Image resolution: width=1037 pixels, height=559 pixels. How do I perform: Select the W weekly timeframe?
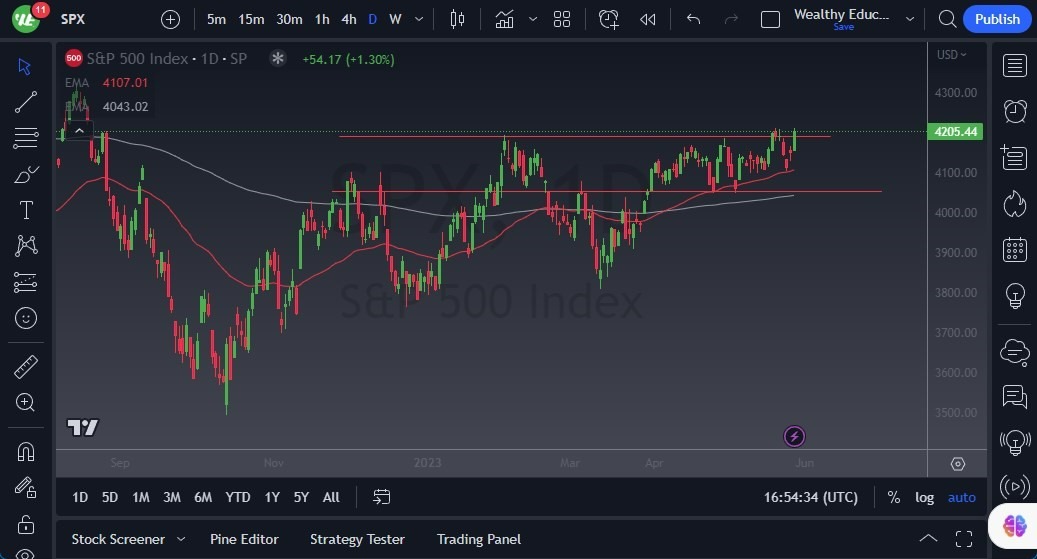coord(395,20)
